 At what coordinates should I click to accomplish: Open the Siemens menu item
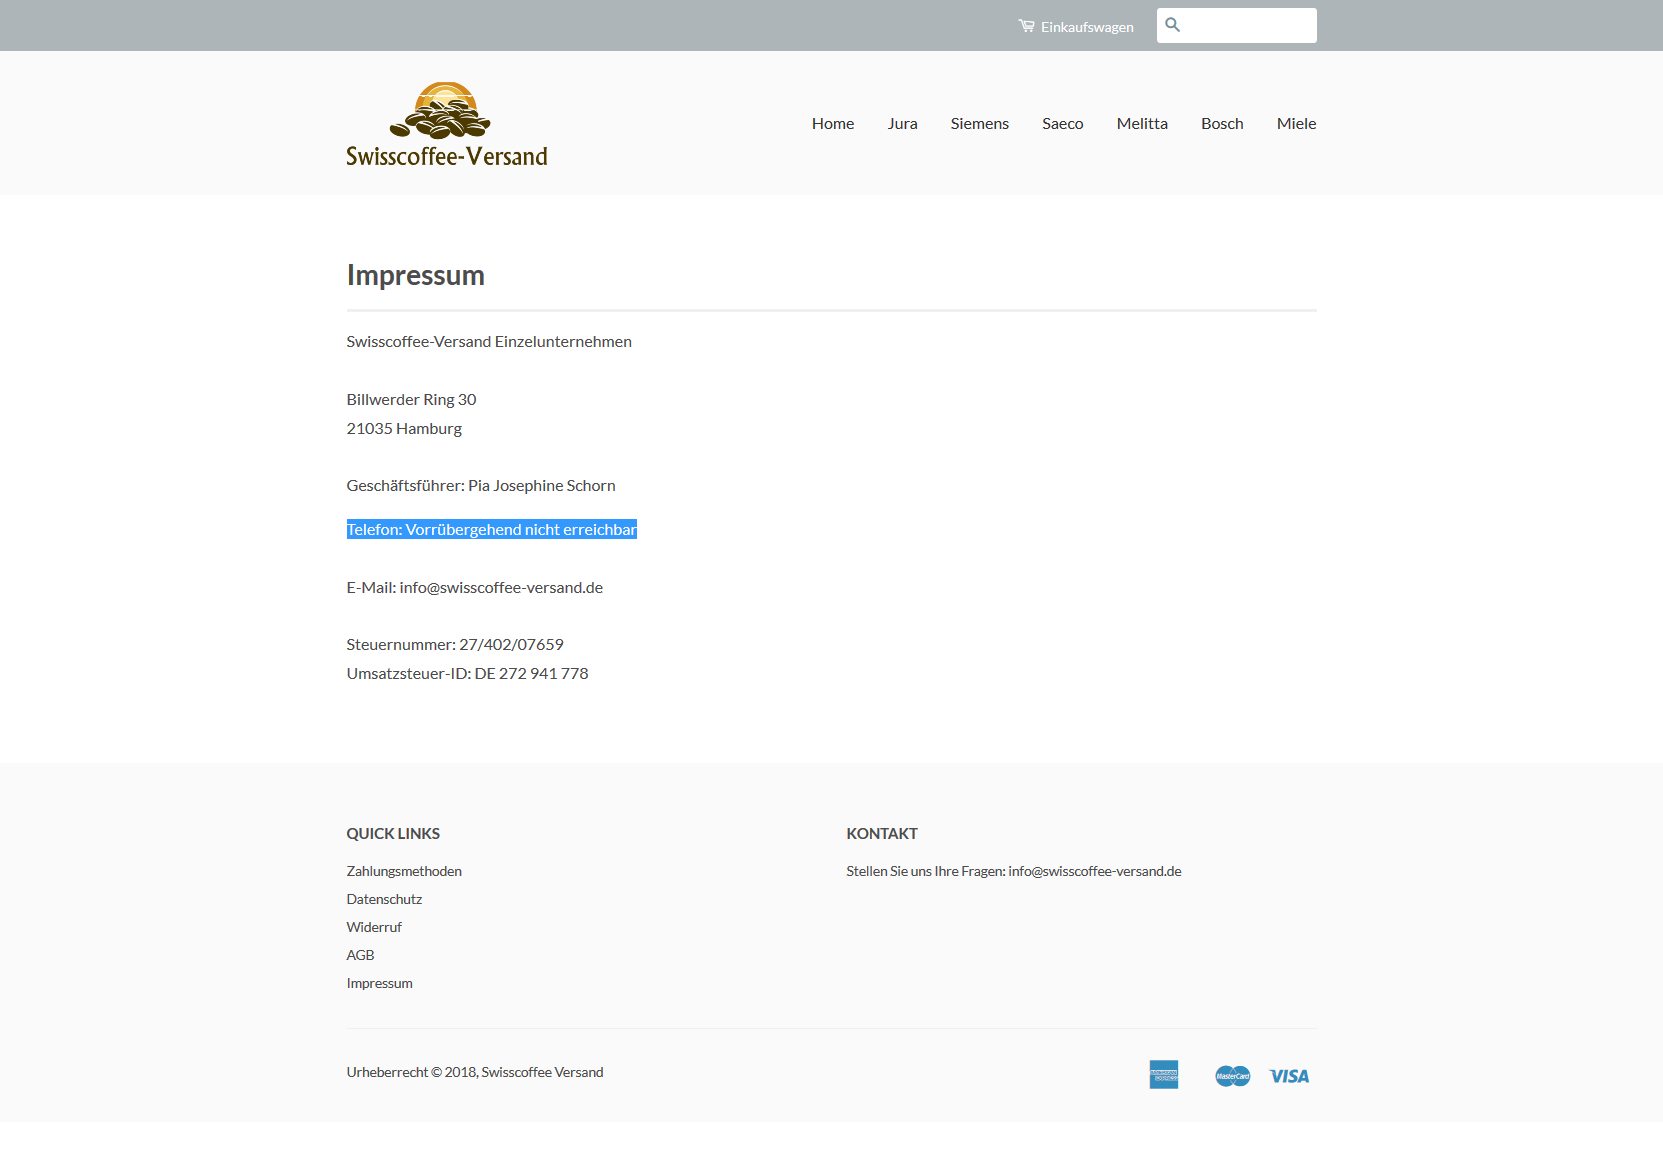pyautogui.click(x=980, y=124)
